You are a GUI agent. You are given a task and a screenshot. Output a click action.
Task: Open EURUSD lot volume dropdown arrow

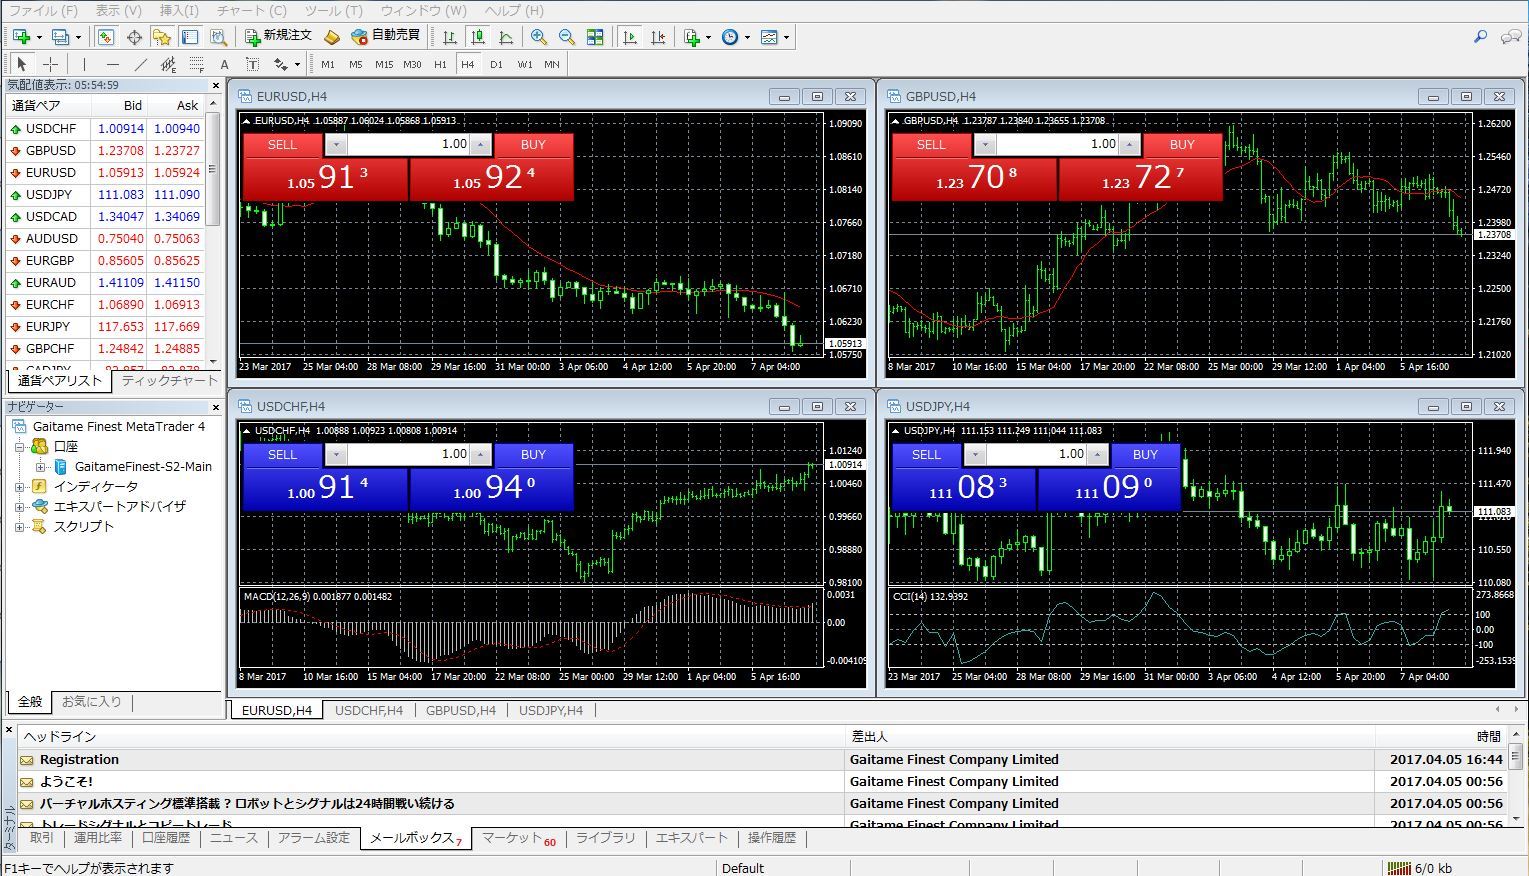(336, 145)
